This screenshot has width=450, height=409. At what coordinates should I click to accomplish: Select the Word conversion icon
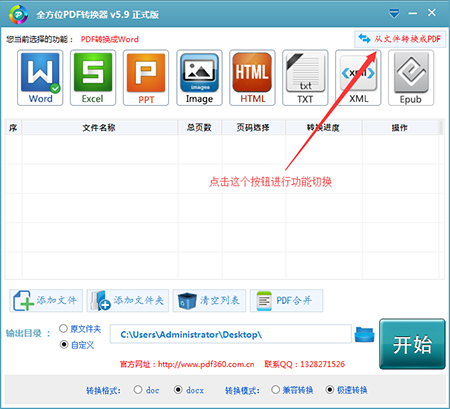point(40,78)
